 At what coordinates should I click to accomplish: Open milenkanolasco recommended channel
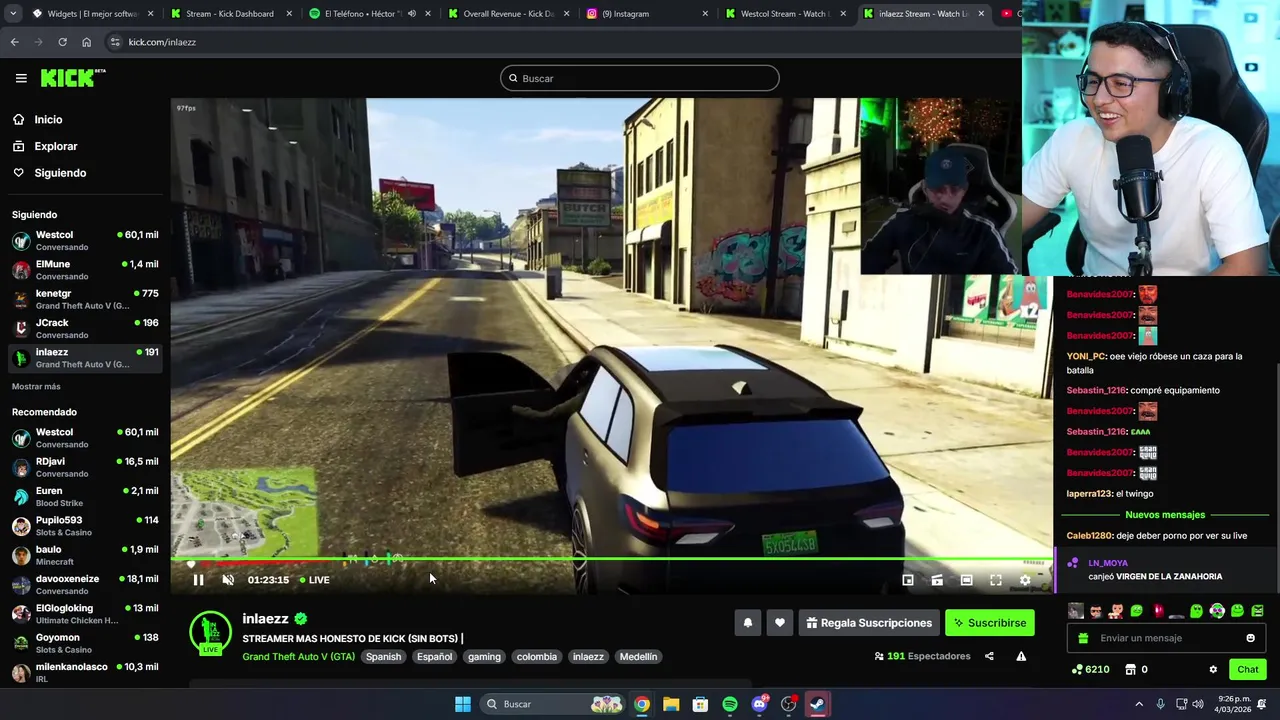pos(85,672)
